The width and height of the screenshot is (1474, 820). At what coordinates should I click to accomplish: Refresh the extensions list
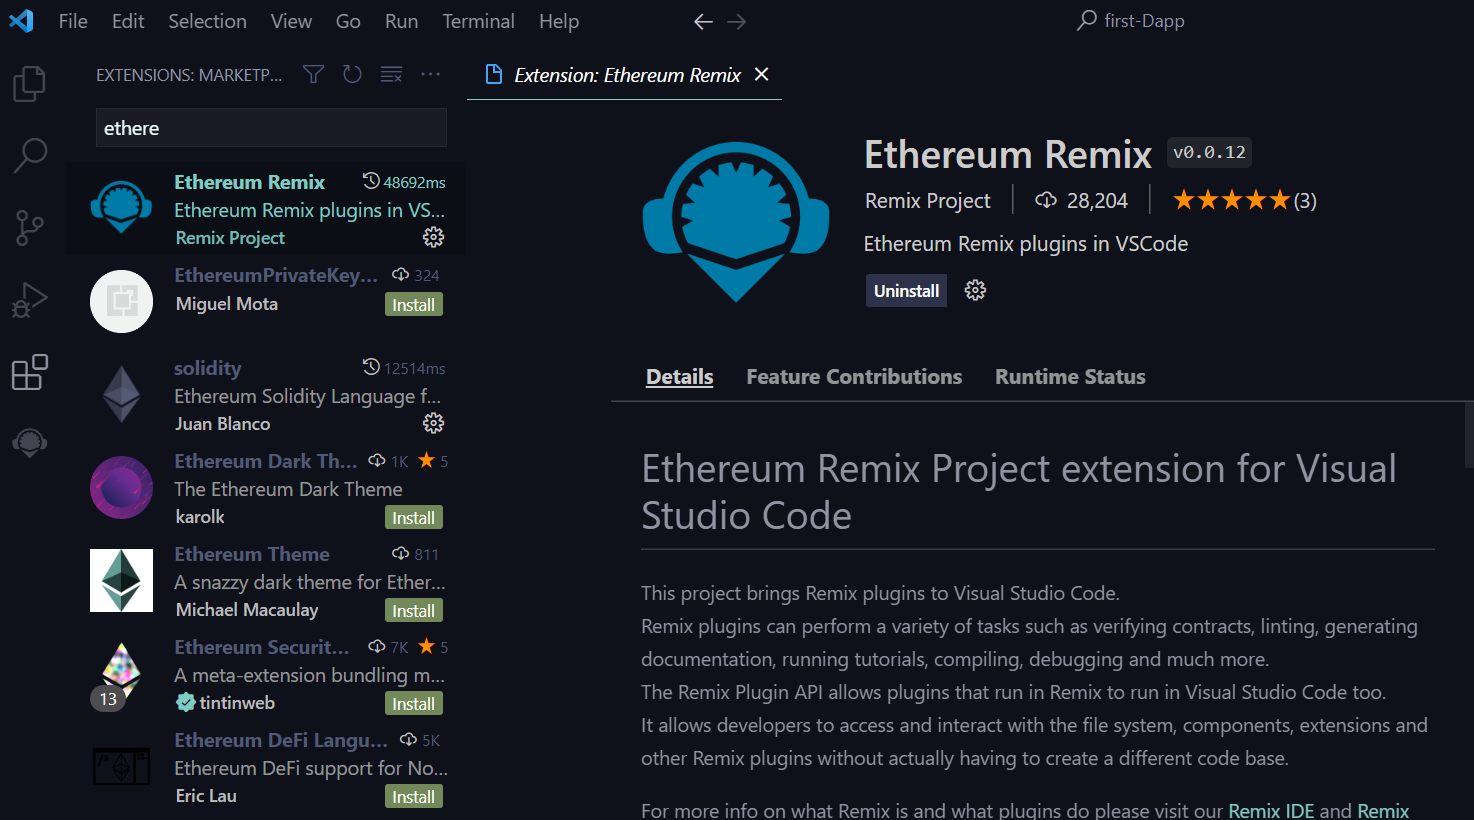tap(352, 74)
